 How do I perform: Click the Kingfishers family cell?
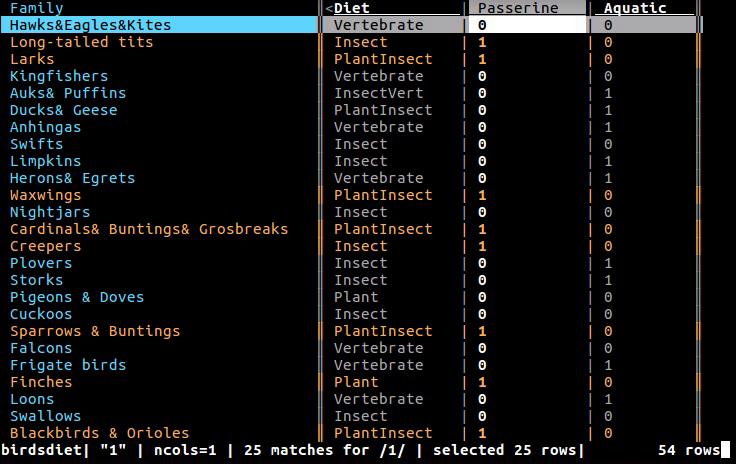click(x=59, y=76)
